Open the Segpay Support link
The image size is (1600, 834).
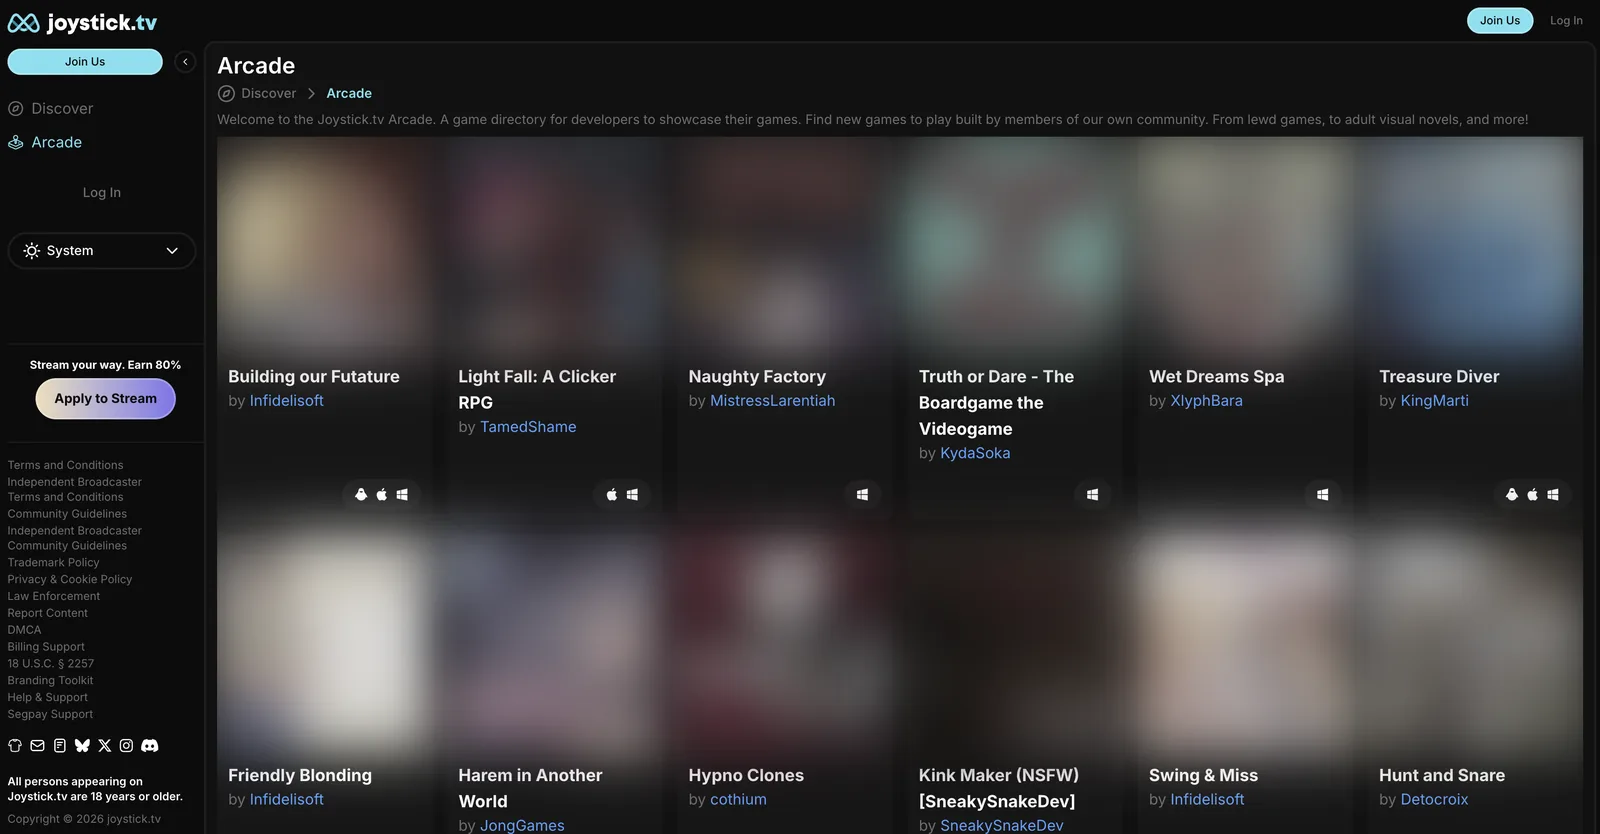click(x=50, y=715)
